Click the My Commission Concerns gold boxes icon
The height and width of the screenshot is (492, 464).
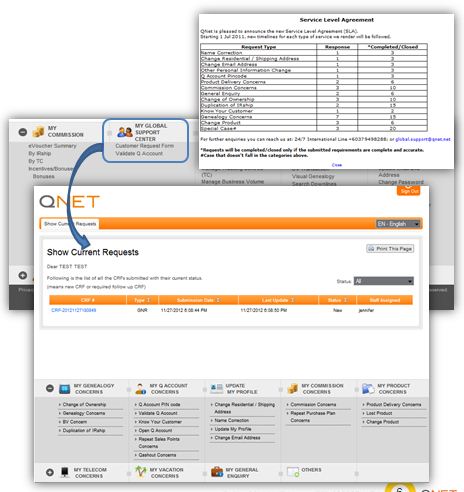coord(292,389)
